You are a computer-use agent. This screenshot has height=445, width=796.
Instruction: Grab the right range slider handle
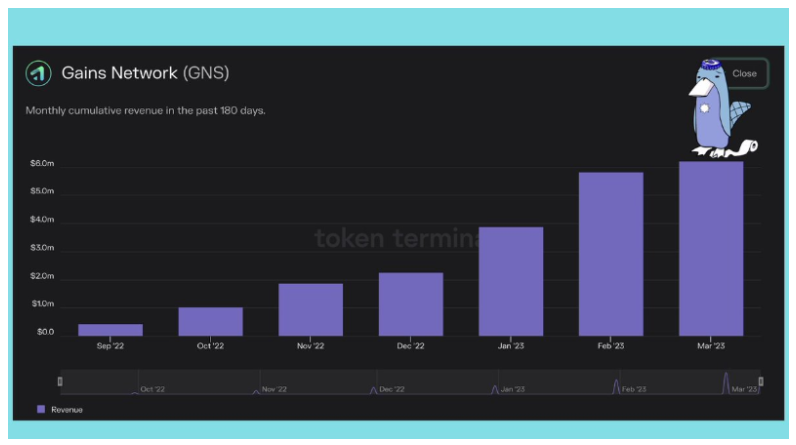760,381
